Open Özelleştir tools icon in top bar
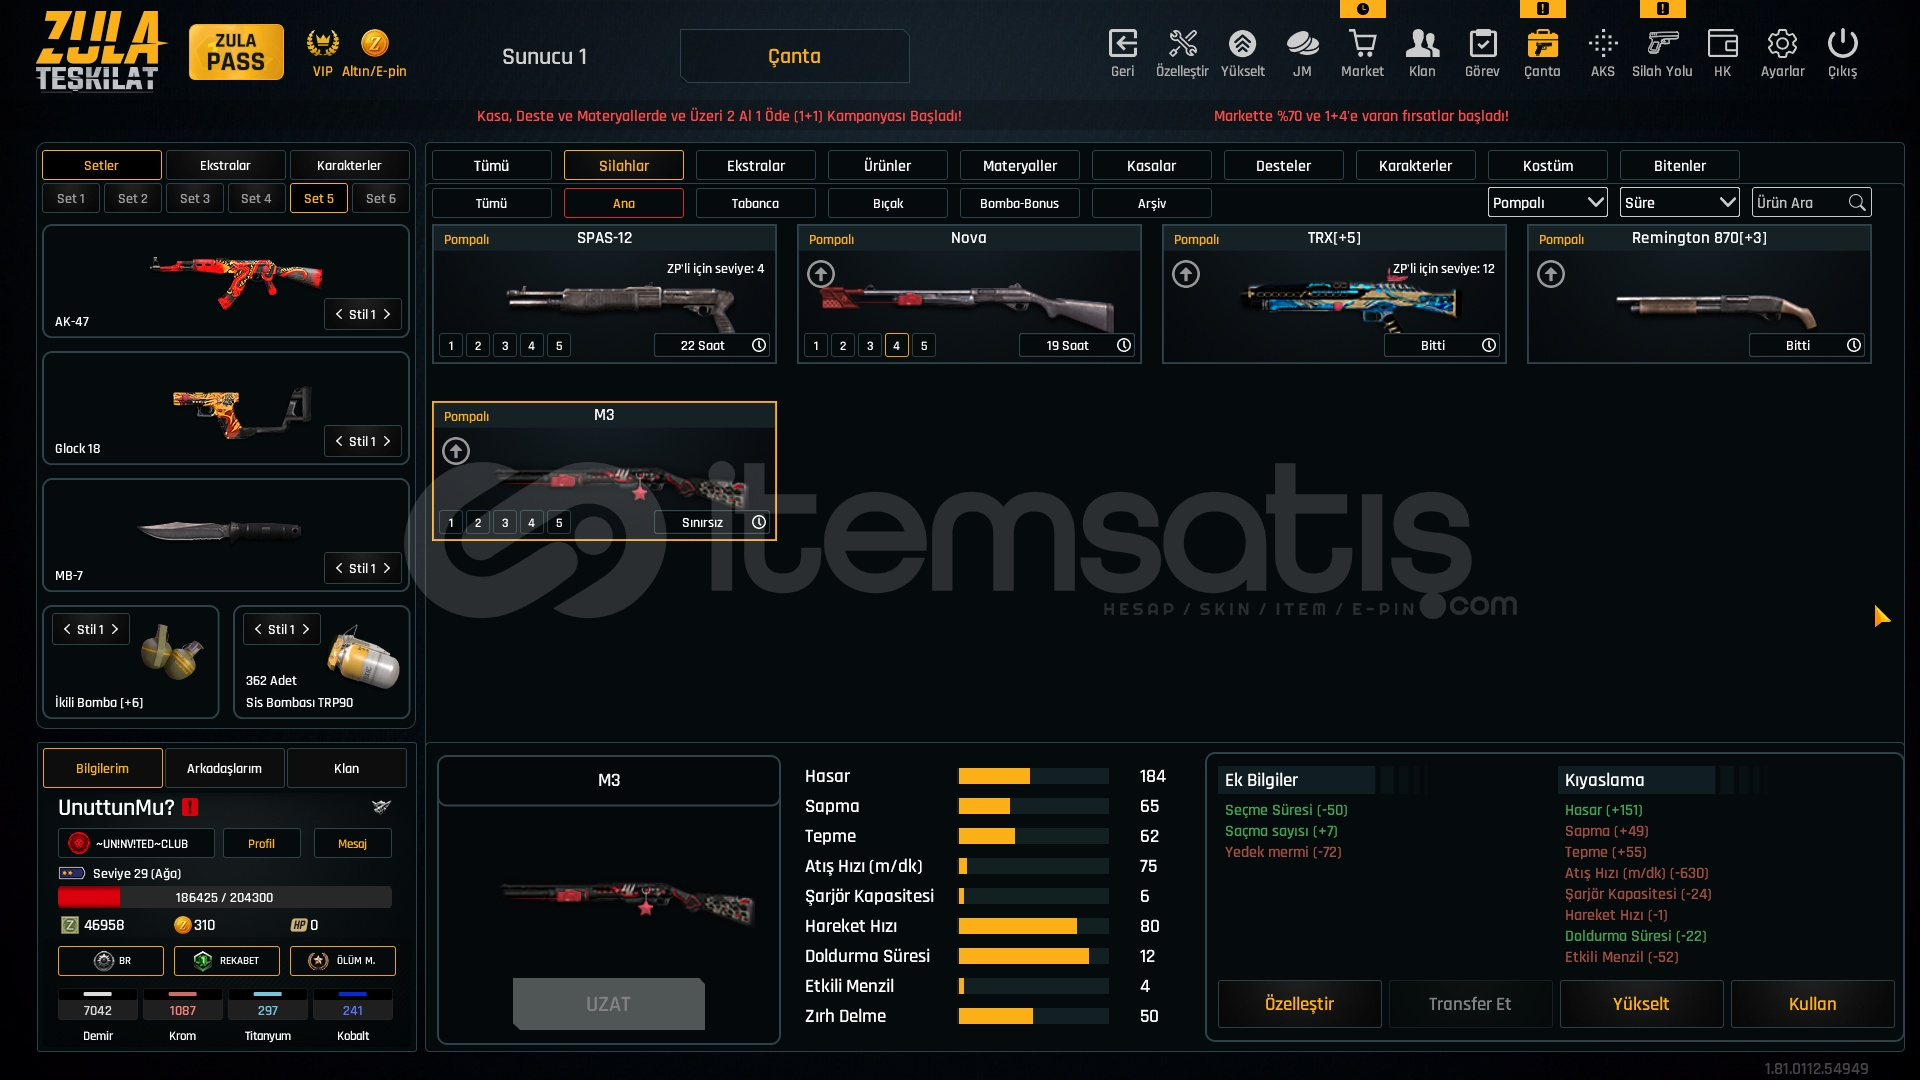 [1182, 45]
